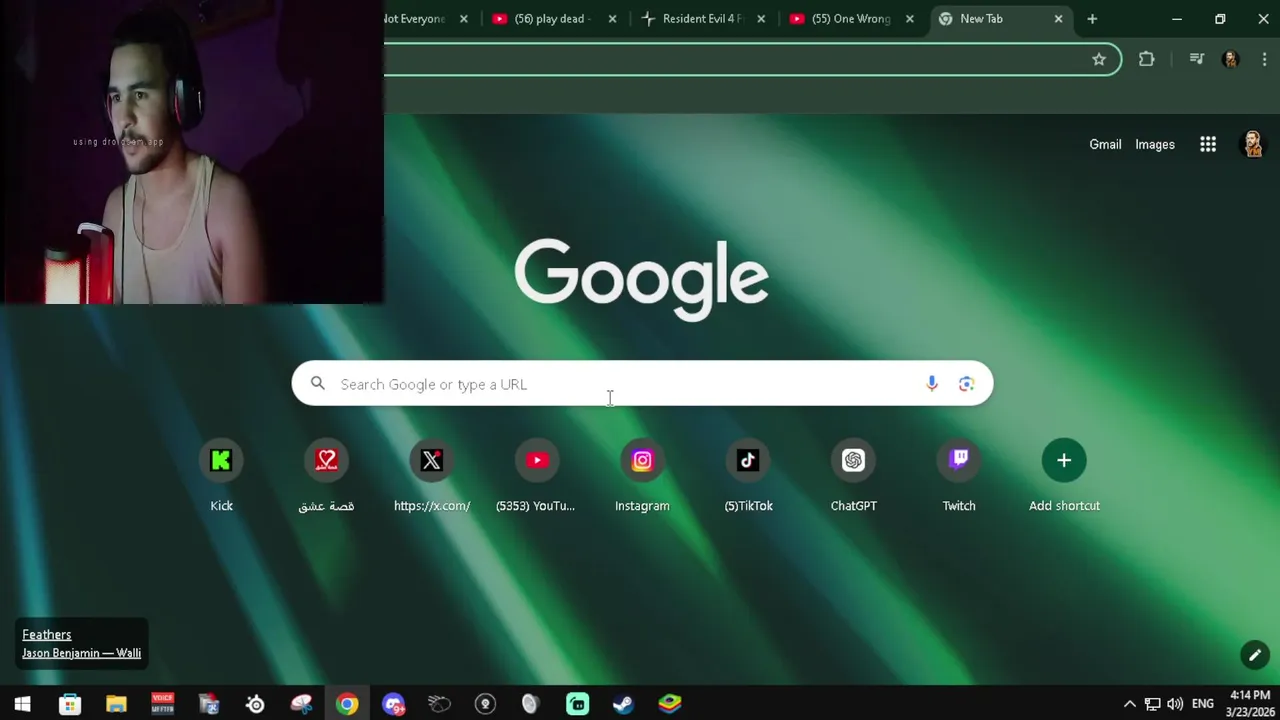The width and height of the screenshot is (1280, 720).
Task: Open the Google apps grid
Action: [x=1208, y=144]
